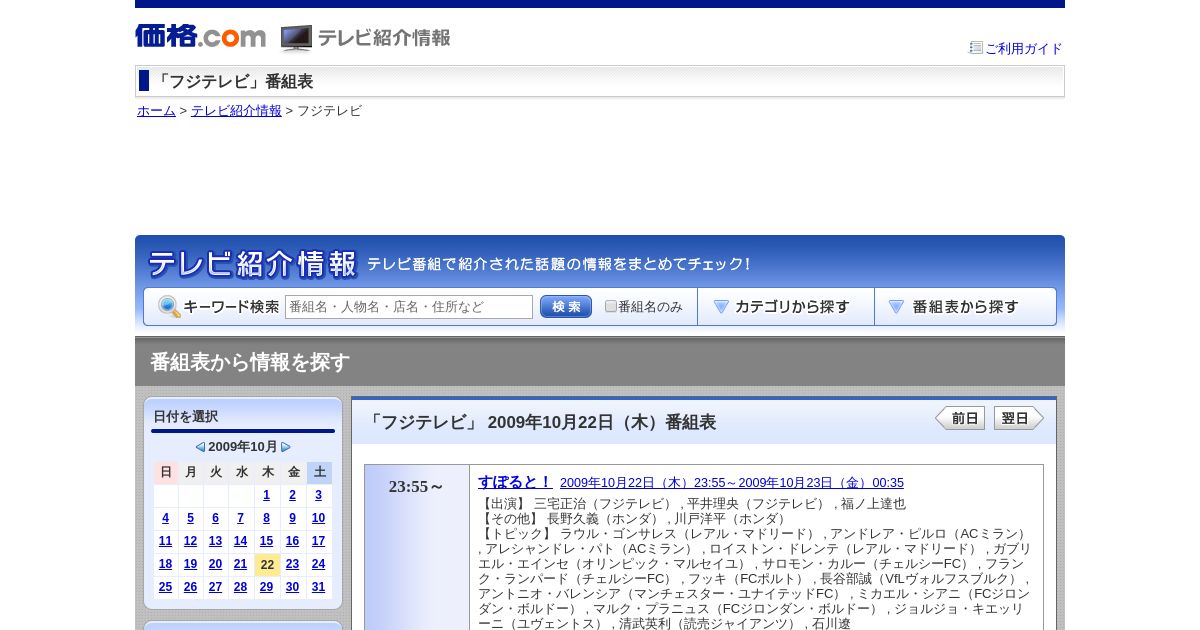Click the 日 Sunday column header
The width and height of the screenshot is (1200, 630).
point(166,472)
